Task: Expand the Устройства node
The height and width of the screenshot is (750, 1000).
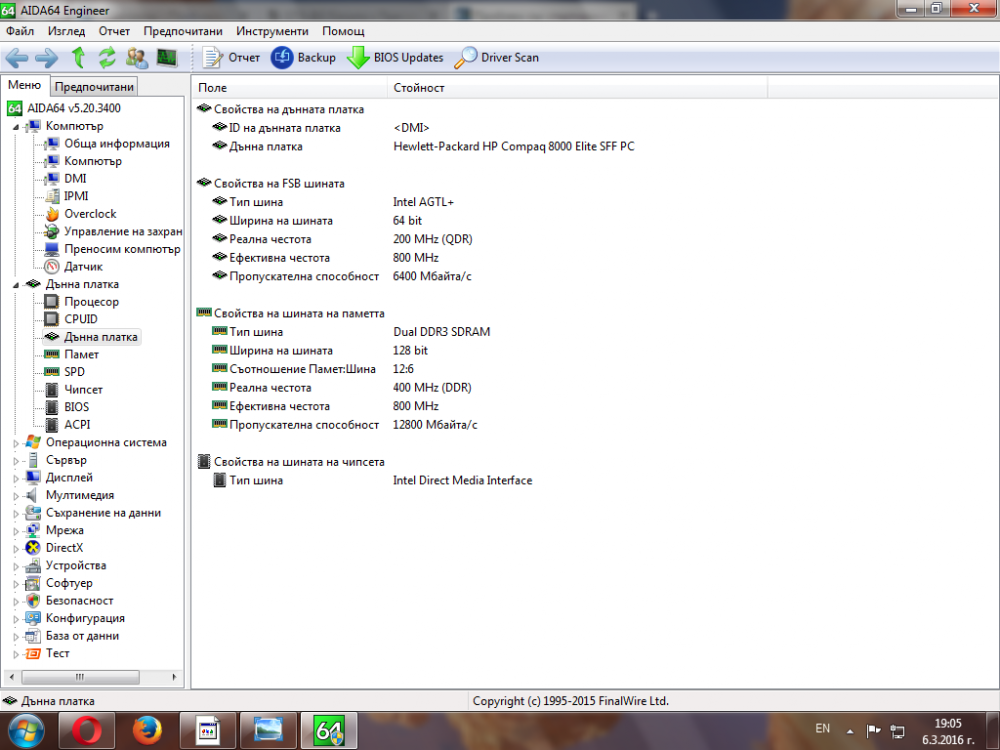Action: 16,566
